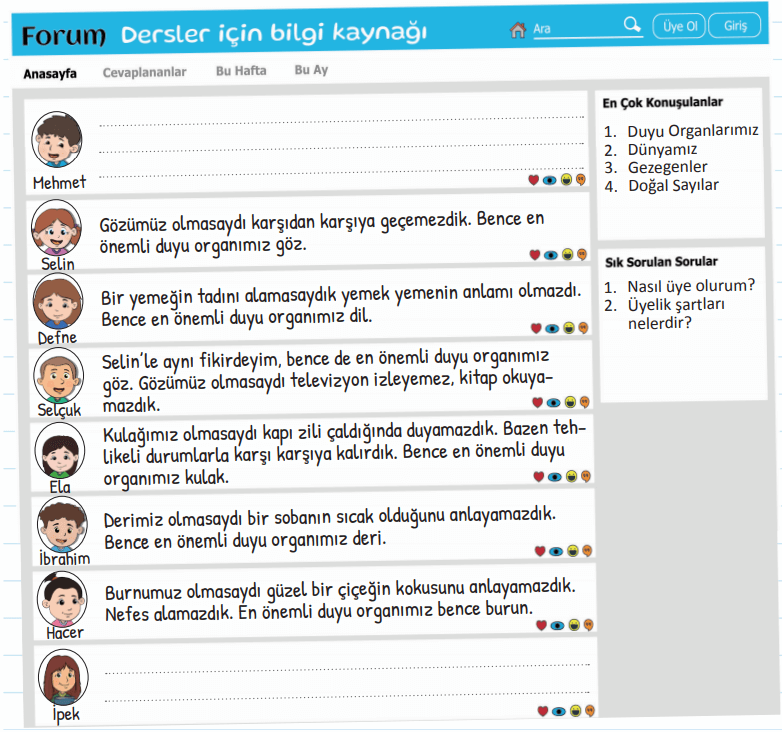This screenshot has height=732, width=782.
Task: Like Selçuk's post with heart icon
Action: point(538,402)
